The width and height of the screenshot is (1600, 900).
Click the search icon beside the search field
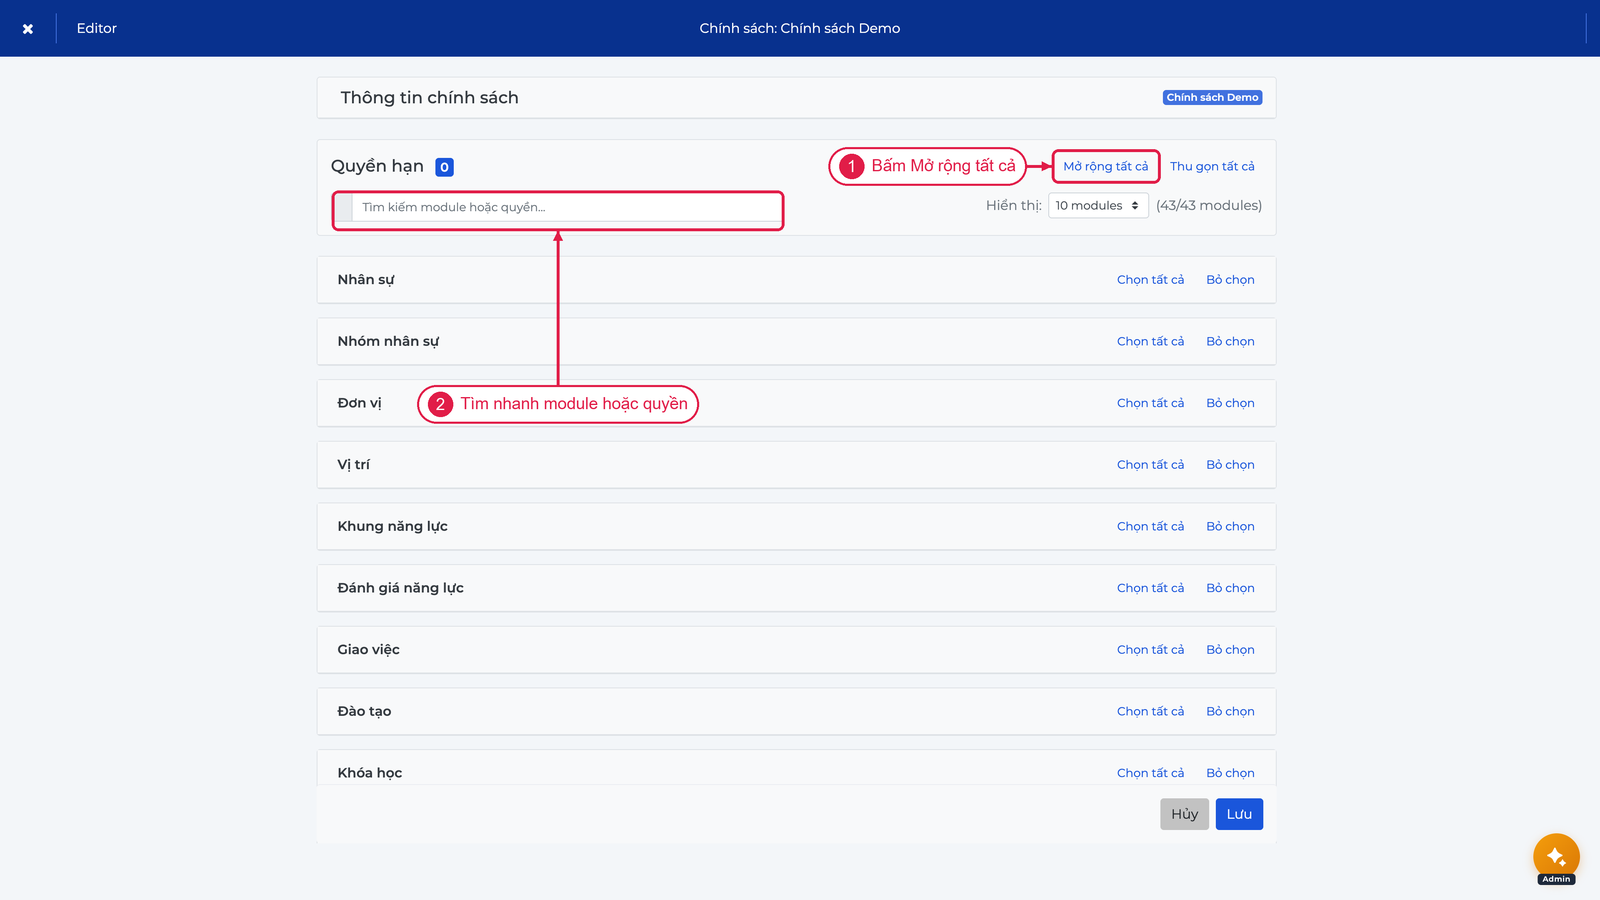tap(344, 207)
